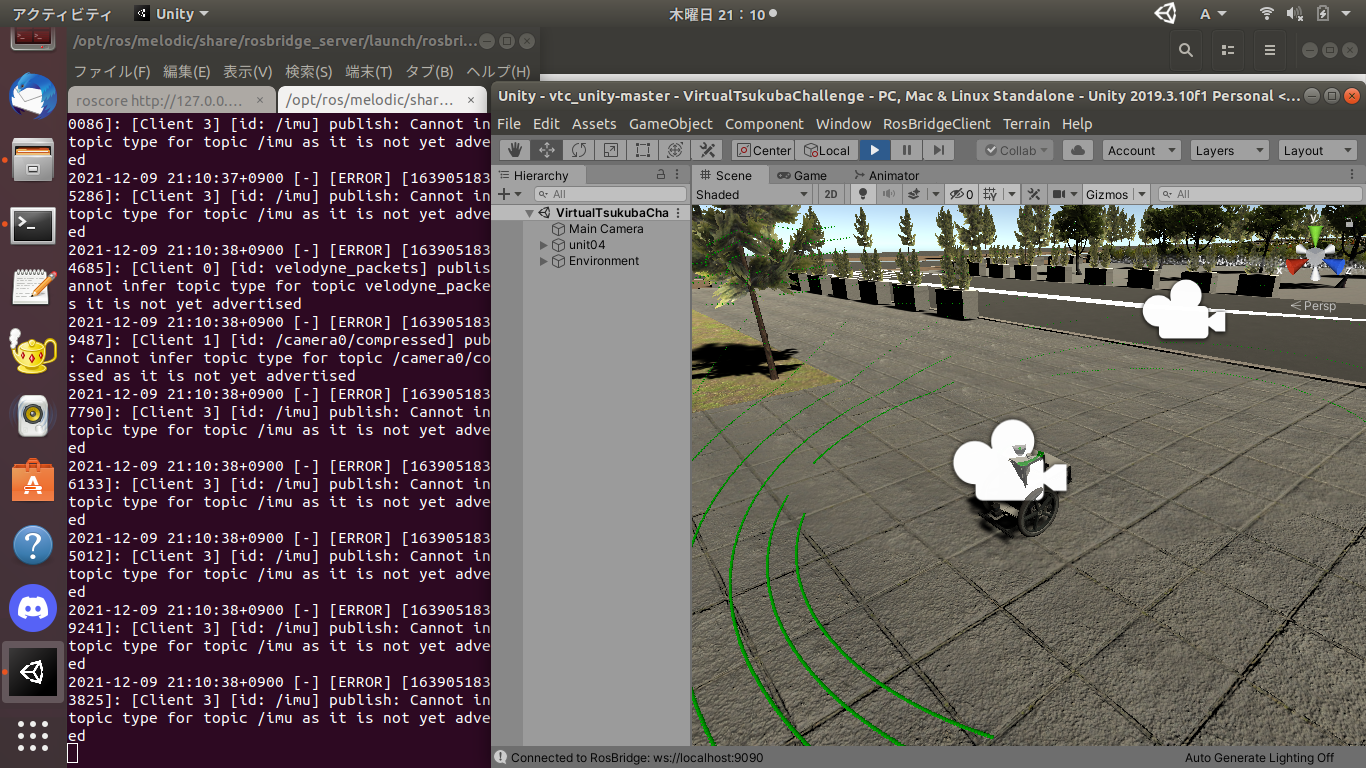Open the Terrain menu

(x=1027, y=124)
